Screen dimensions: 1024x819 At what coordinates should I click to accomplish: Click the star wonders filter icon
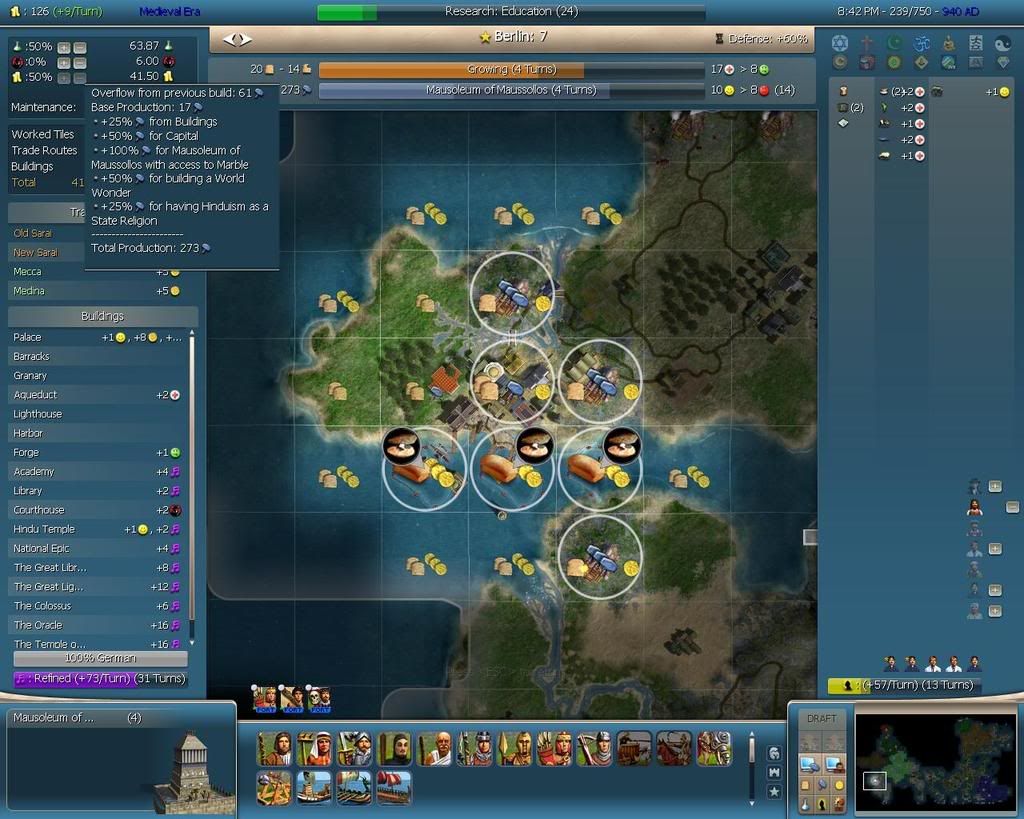click(x=775, y=792)
